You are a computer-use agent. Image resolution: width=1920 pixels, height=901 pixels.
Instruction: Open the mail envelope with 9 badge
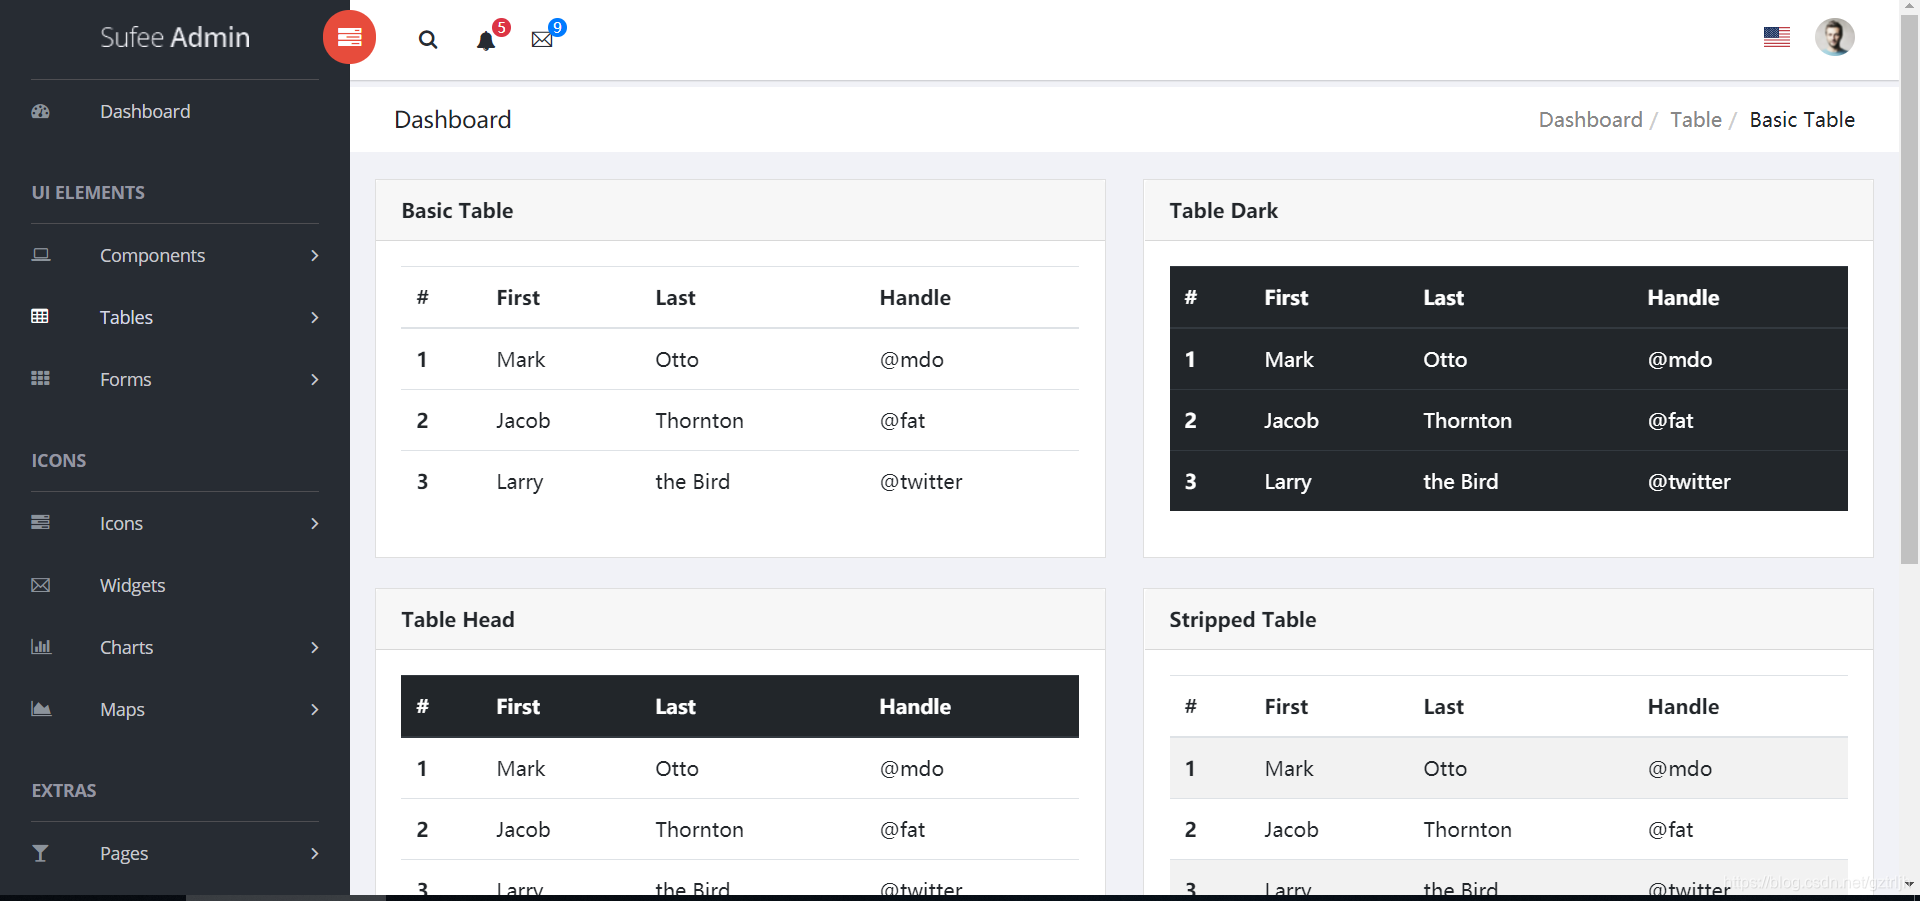point(543,39)
